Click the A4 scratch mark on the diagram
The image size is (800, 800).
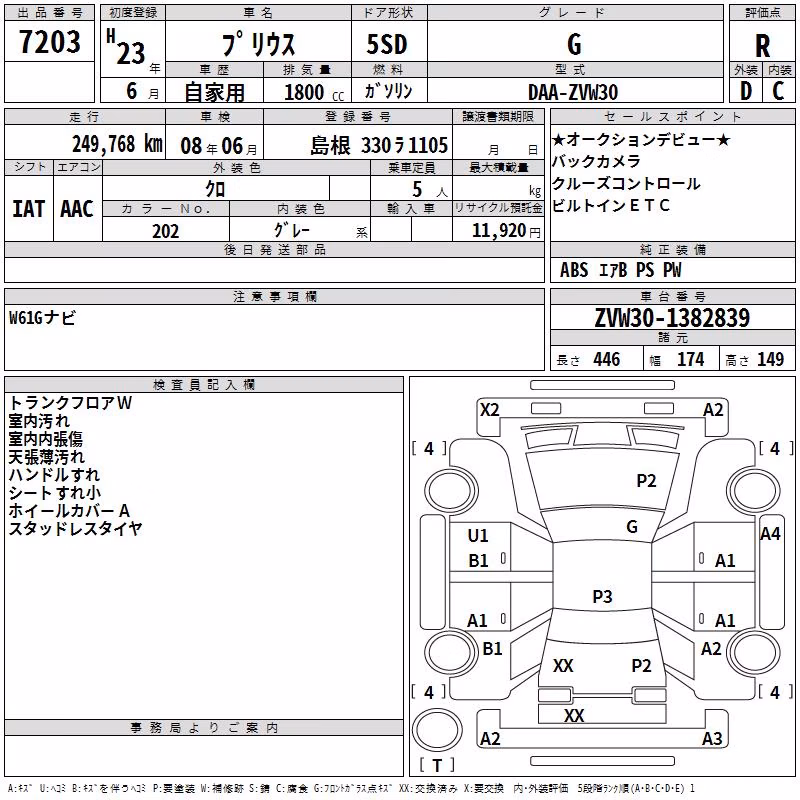click(x=770, y=534)
